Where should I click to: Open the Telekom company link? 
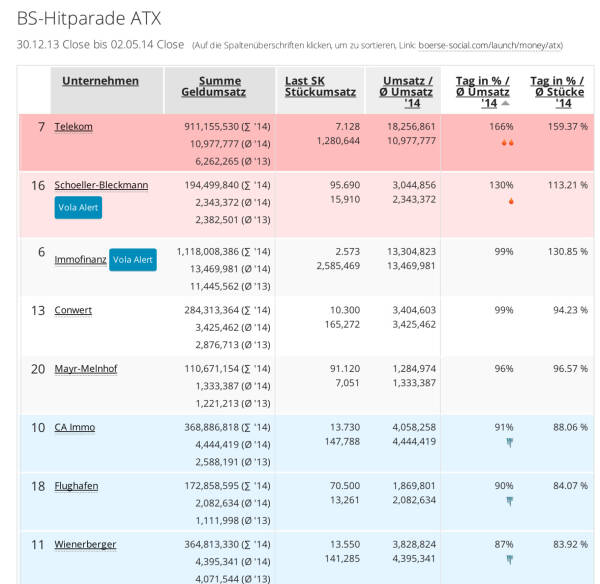coord(73,127)
